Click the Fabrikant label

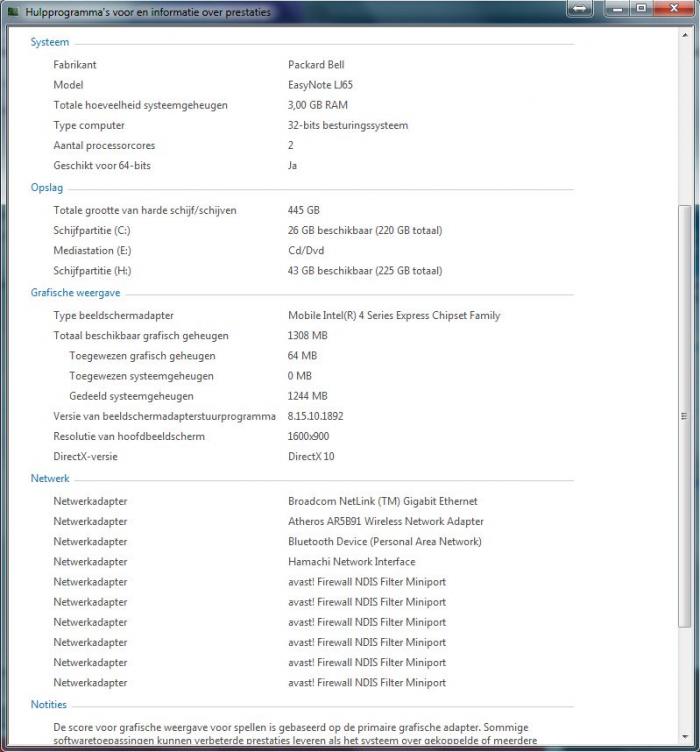click(75, 65)
